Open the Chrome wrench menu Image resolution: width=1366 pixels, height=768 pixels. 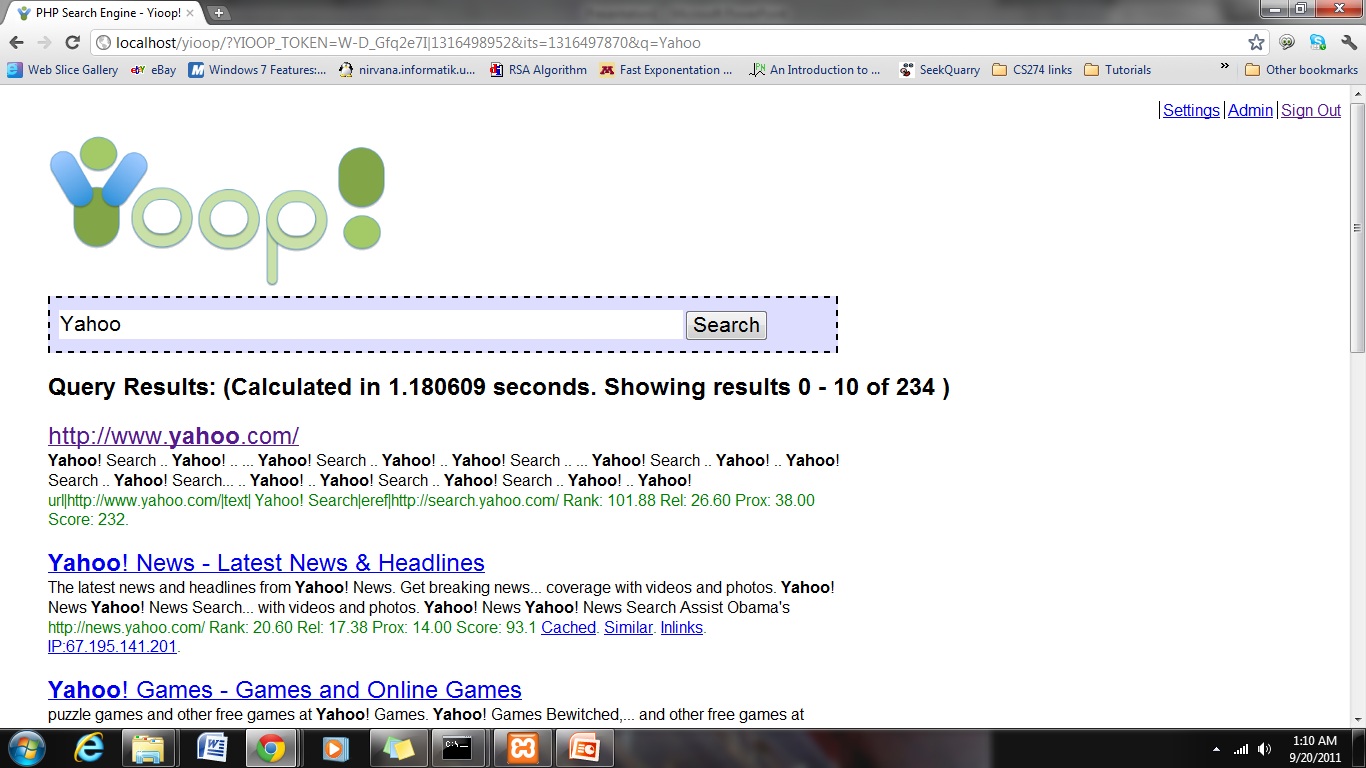coord(1349,42)
